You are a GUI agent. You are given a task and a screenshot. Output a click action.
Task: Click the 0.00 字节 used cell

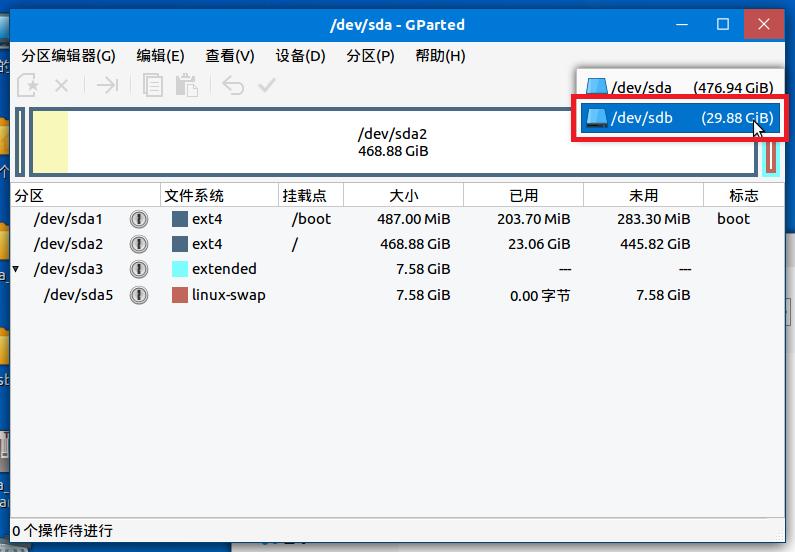(540, 296)
